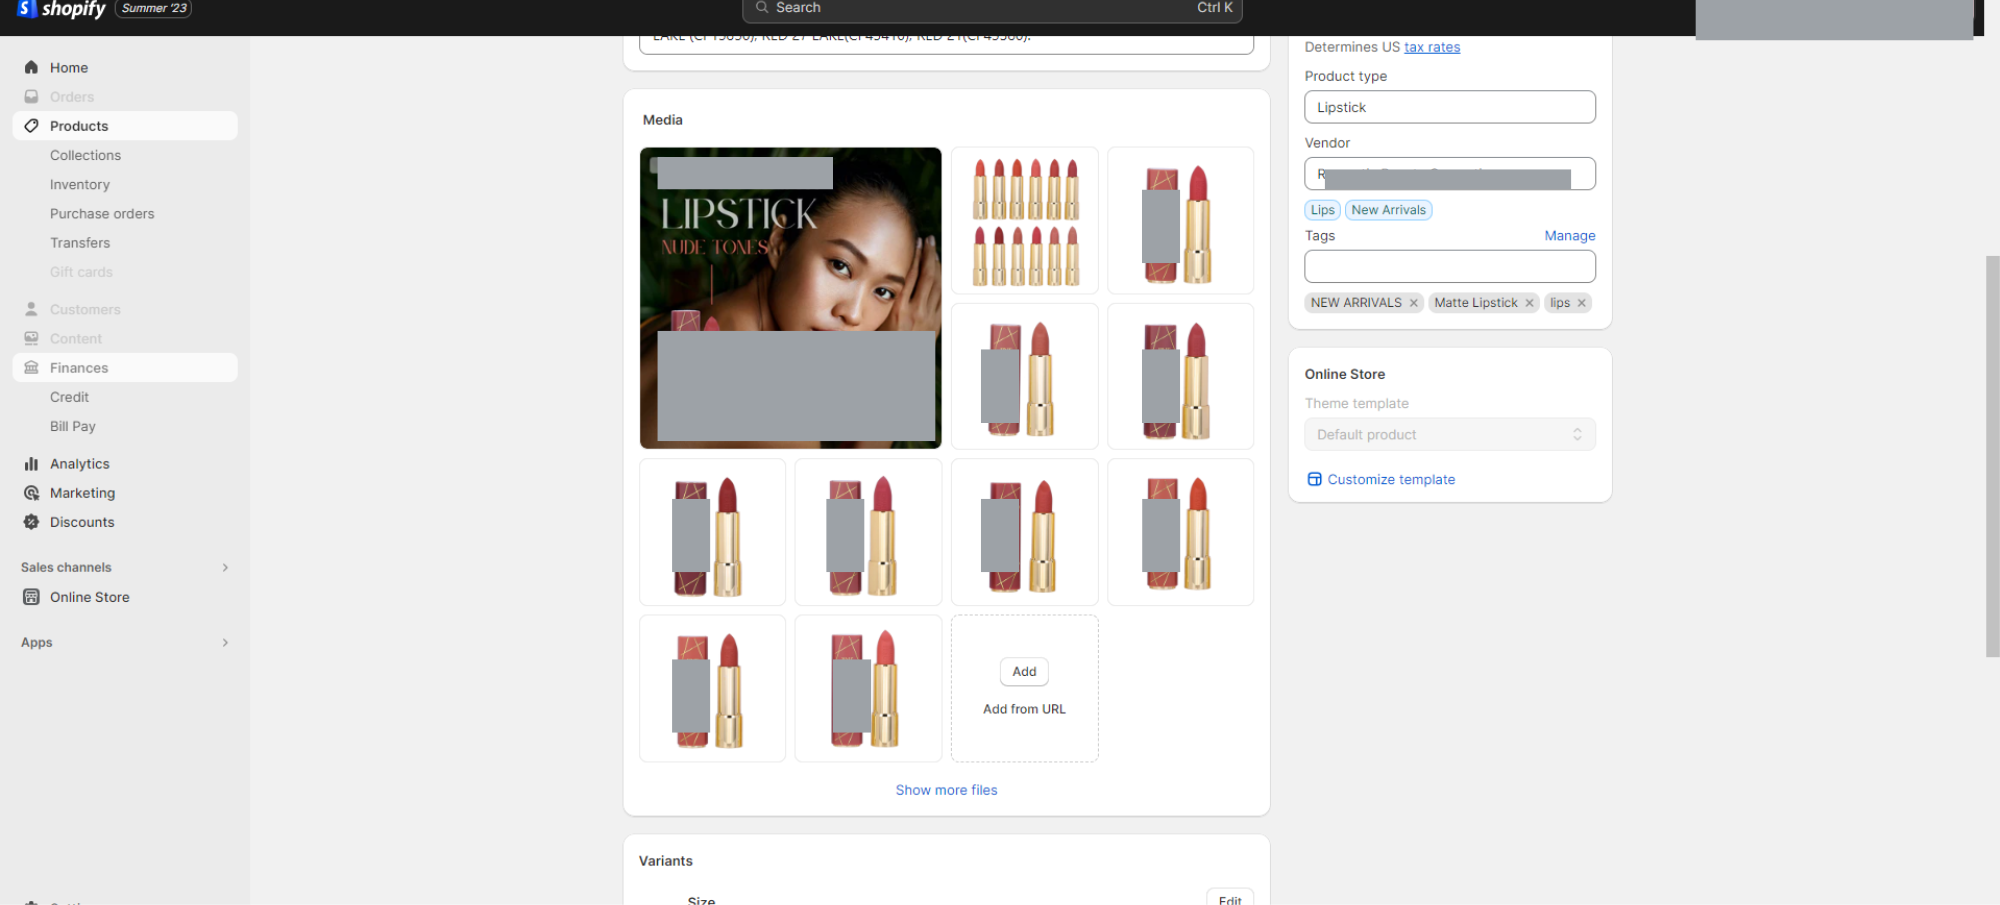Click the Content icon in sidebar

(31, 339)
